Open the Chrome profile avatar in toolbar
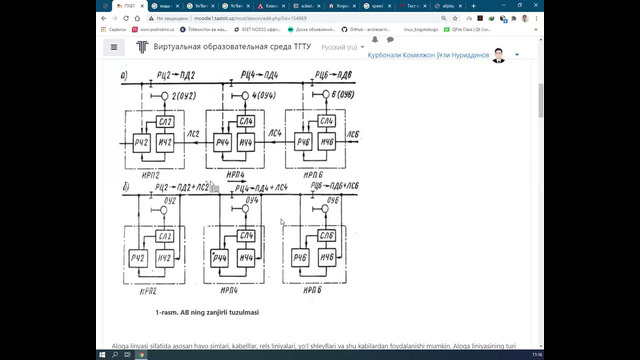 click(x=525, y=18)
